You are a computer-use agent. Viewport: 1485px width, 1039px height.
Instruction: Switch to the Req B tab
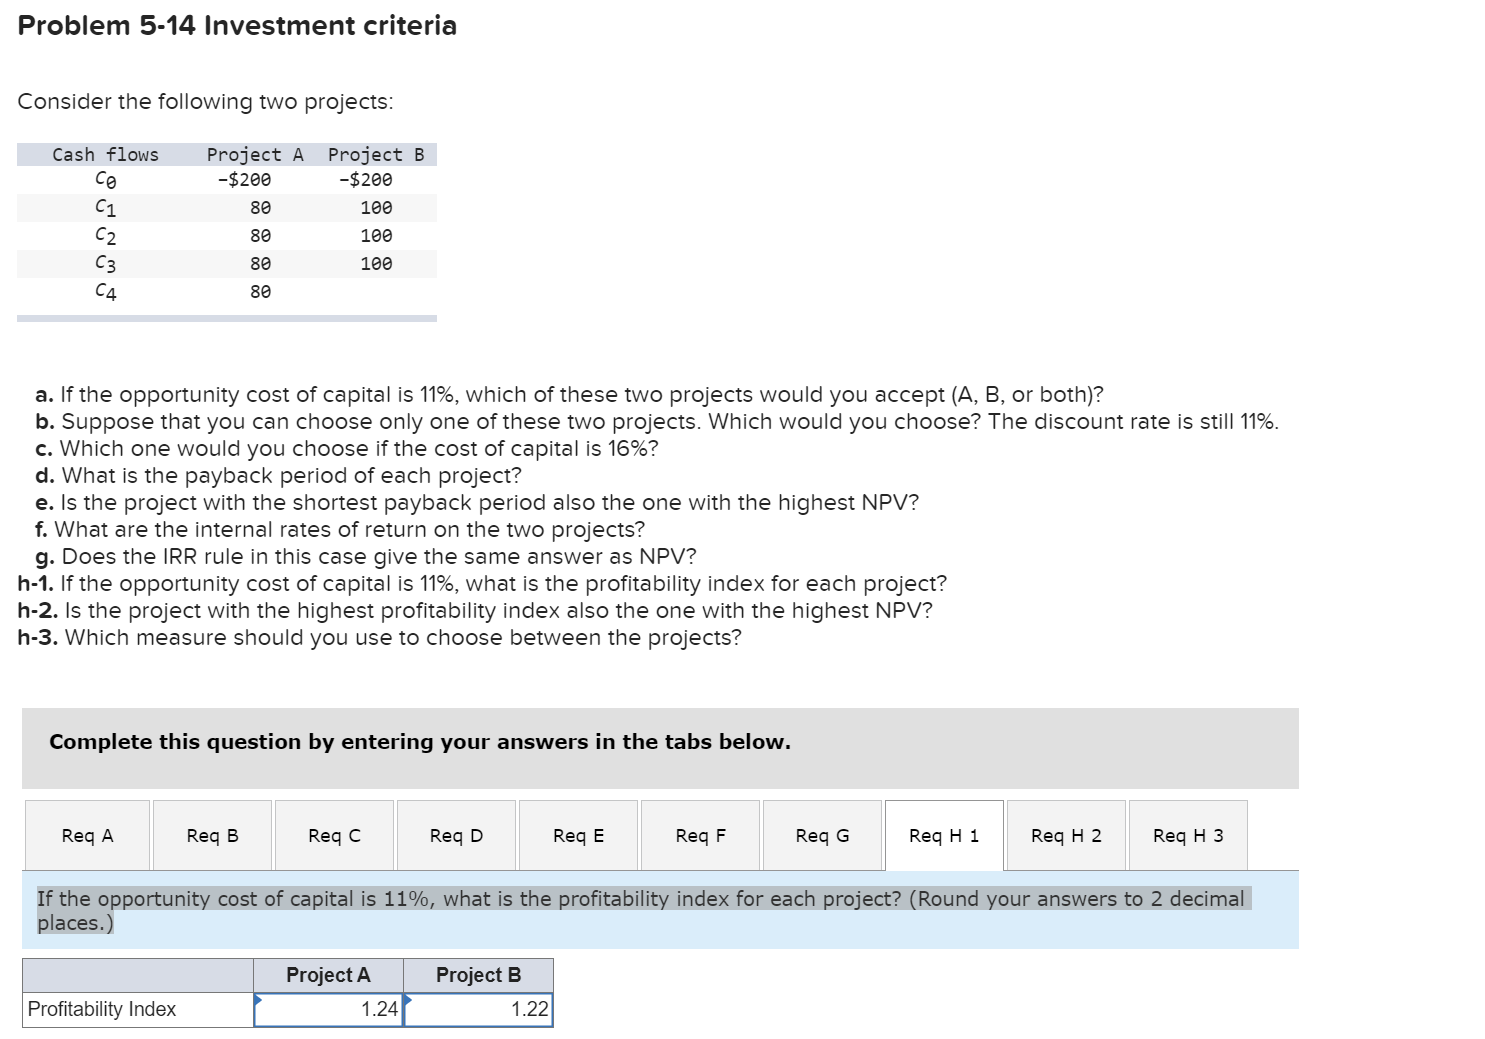coord(210,835)
